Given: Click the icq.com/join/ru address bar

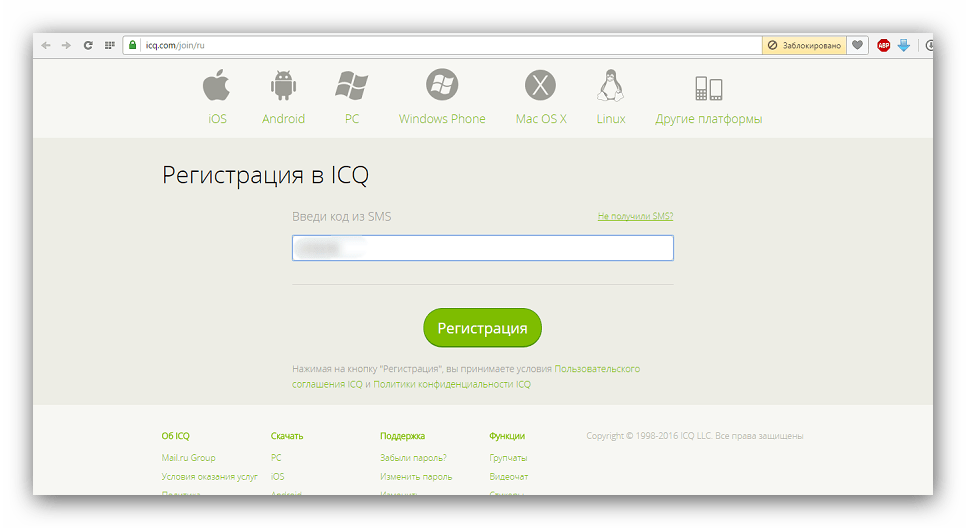Looking at the screenshot, I should click(444, 45).
